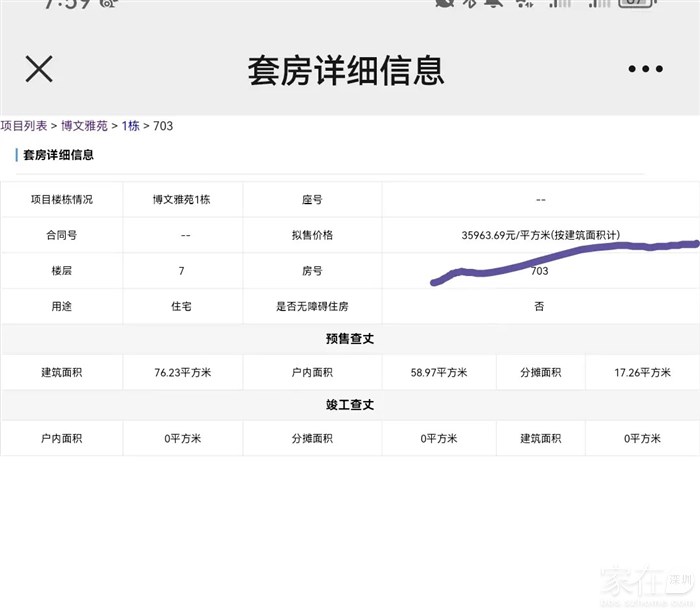Screen dimensions: 700x610
Task: Open the three-dot more options menu
Action: [645, 69]
